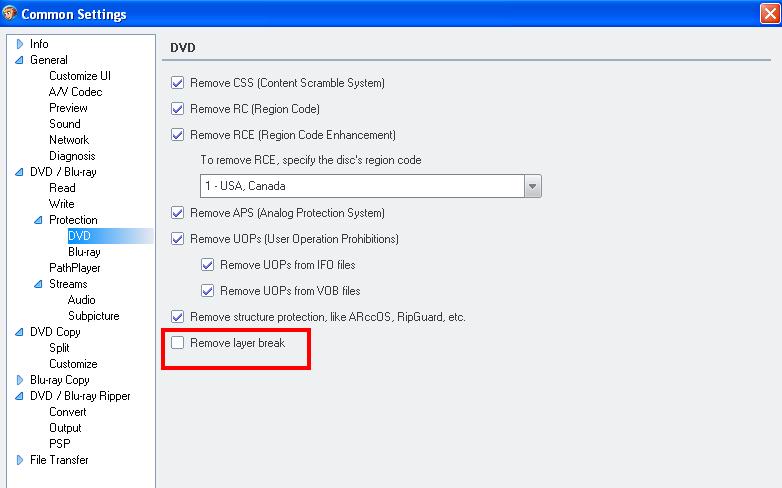Open the A/V Codec settings page
782x488 pixels.
pos(75,92)
